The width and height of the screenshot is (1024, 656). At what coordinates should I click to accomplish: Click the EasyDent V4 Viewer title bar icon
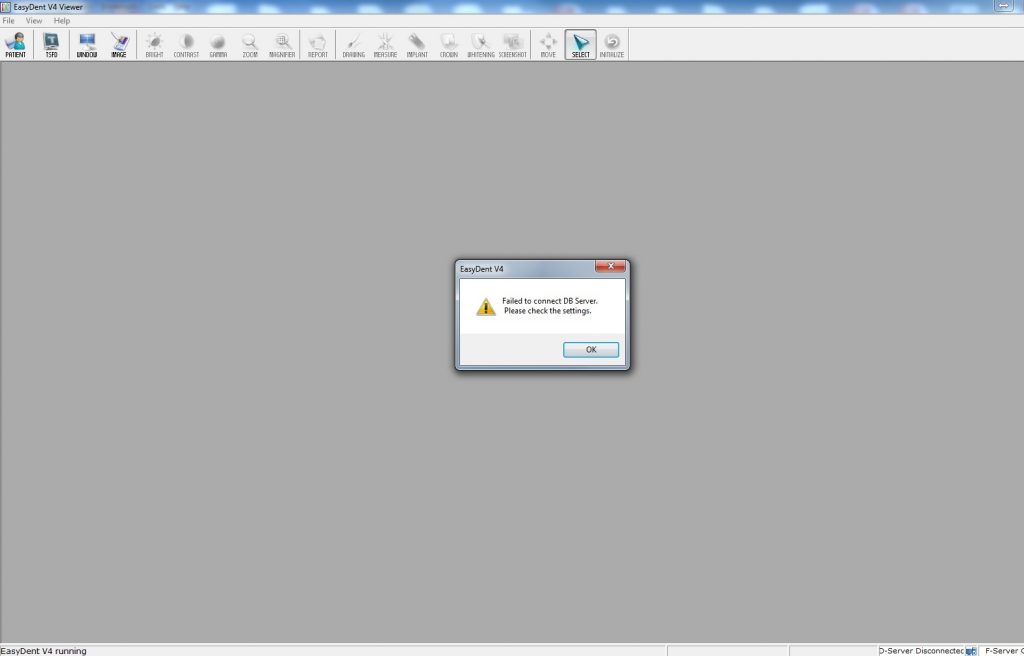click(6, 7)
